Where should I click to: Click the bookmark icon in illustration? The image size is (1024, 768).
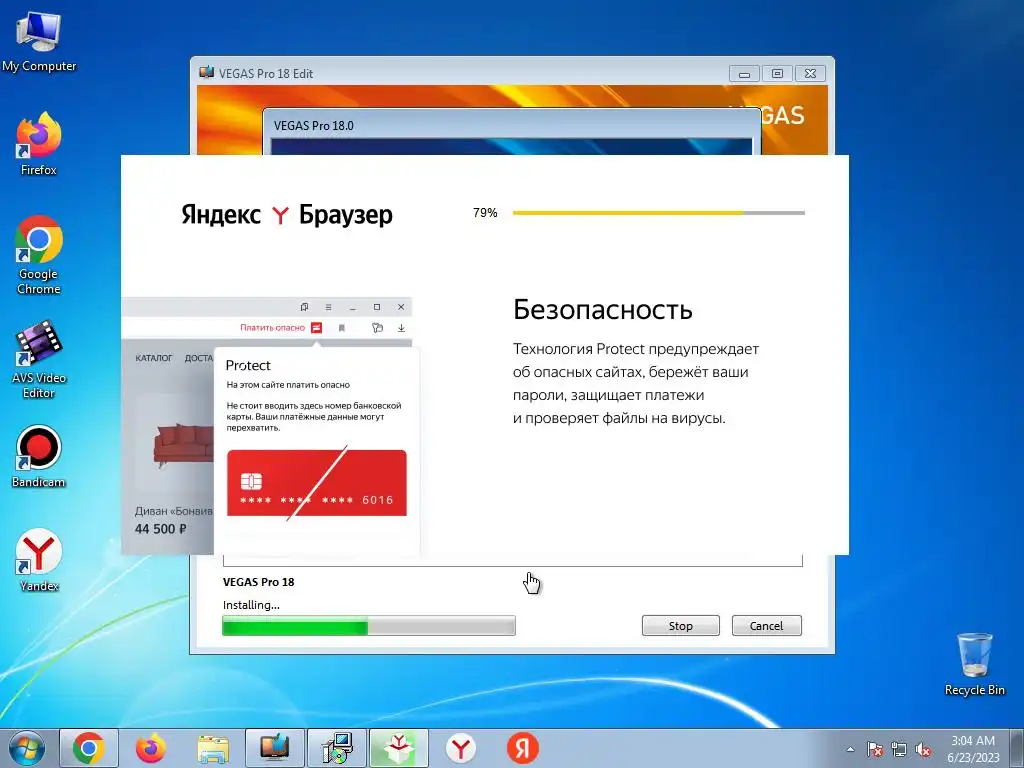342,328
